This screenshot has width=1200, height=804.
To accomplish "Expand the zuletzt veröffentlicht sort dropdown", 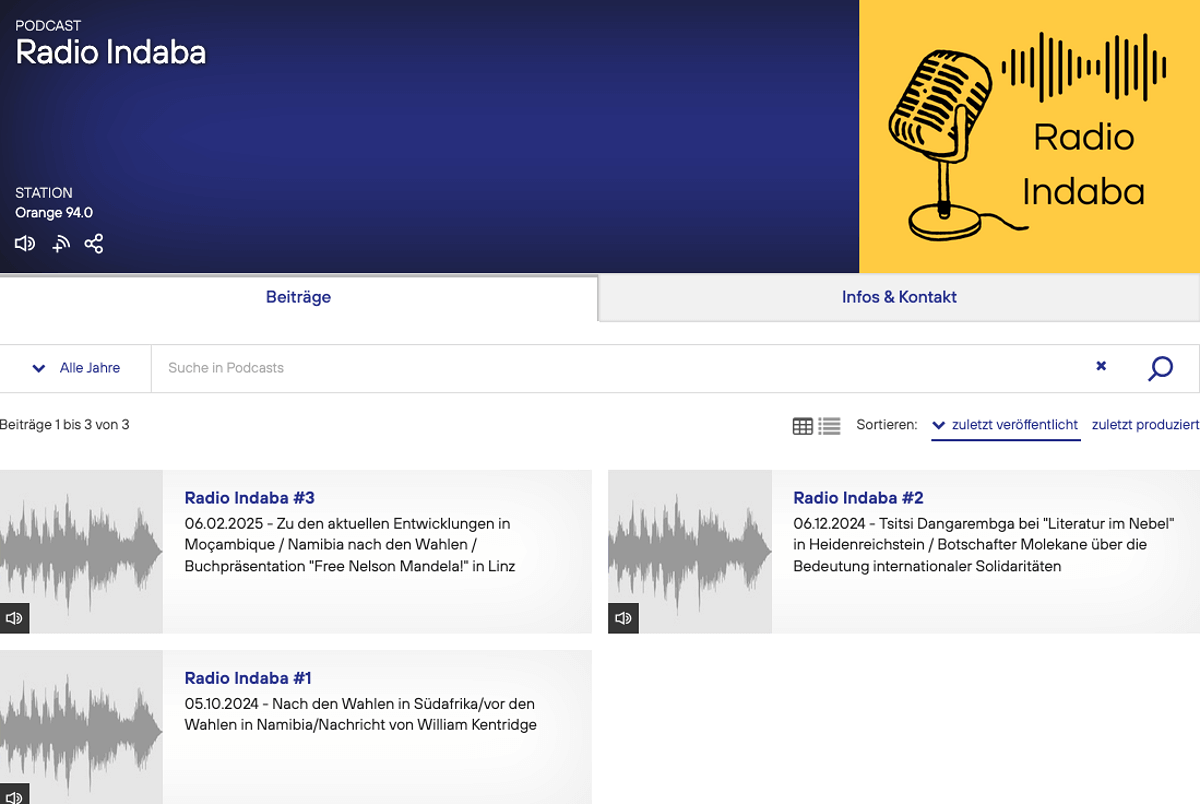I will pos(938,425).
